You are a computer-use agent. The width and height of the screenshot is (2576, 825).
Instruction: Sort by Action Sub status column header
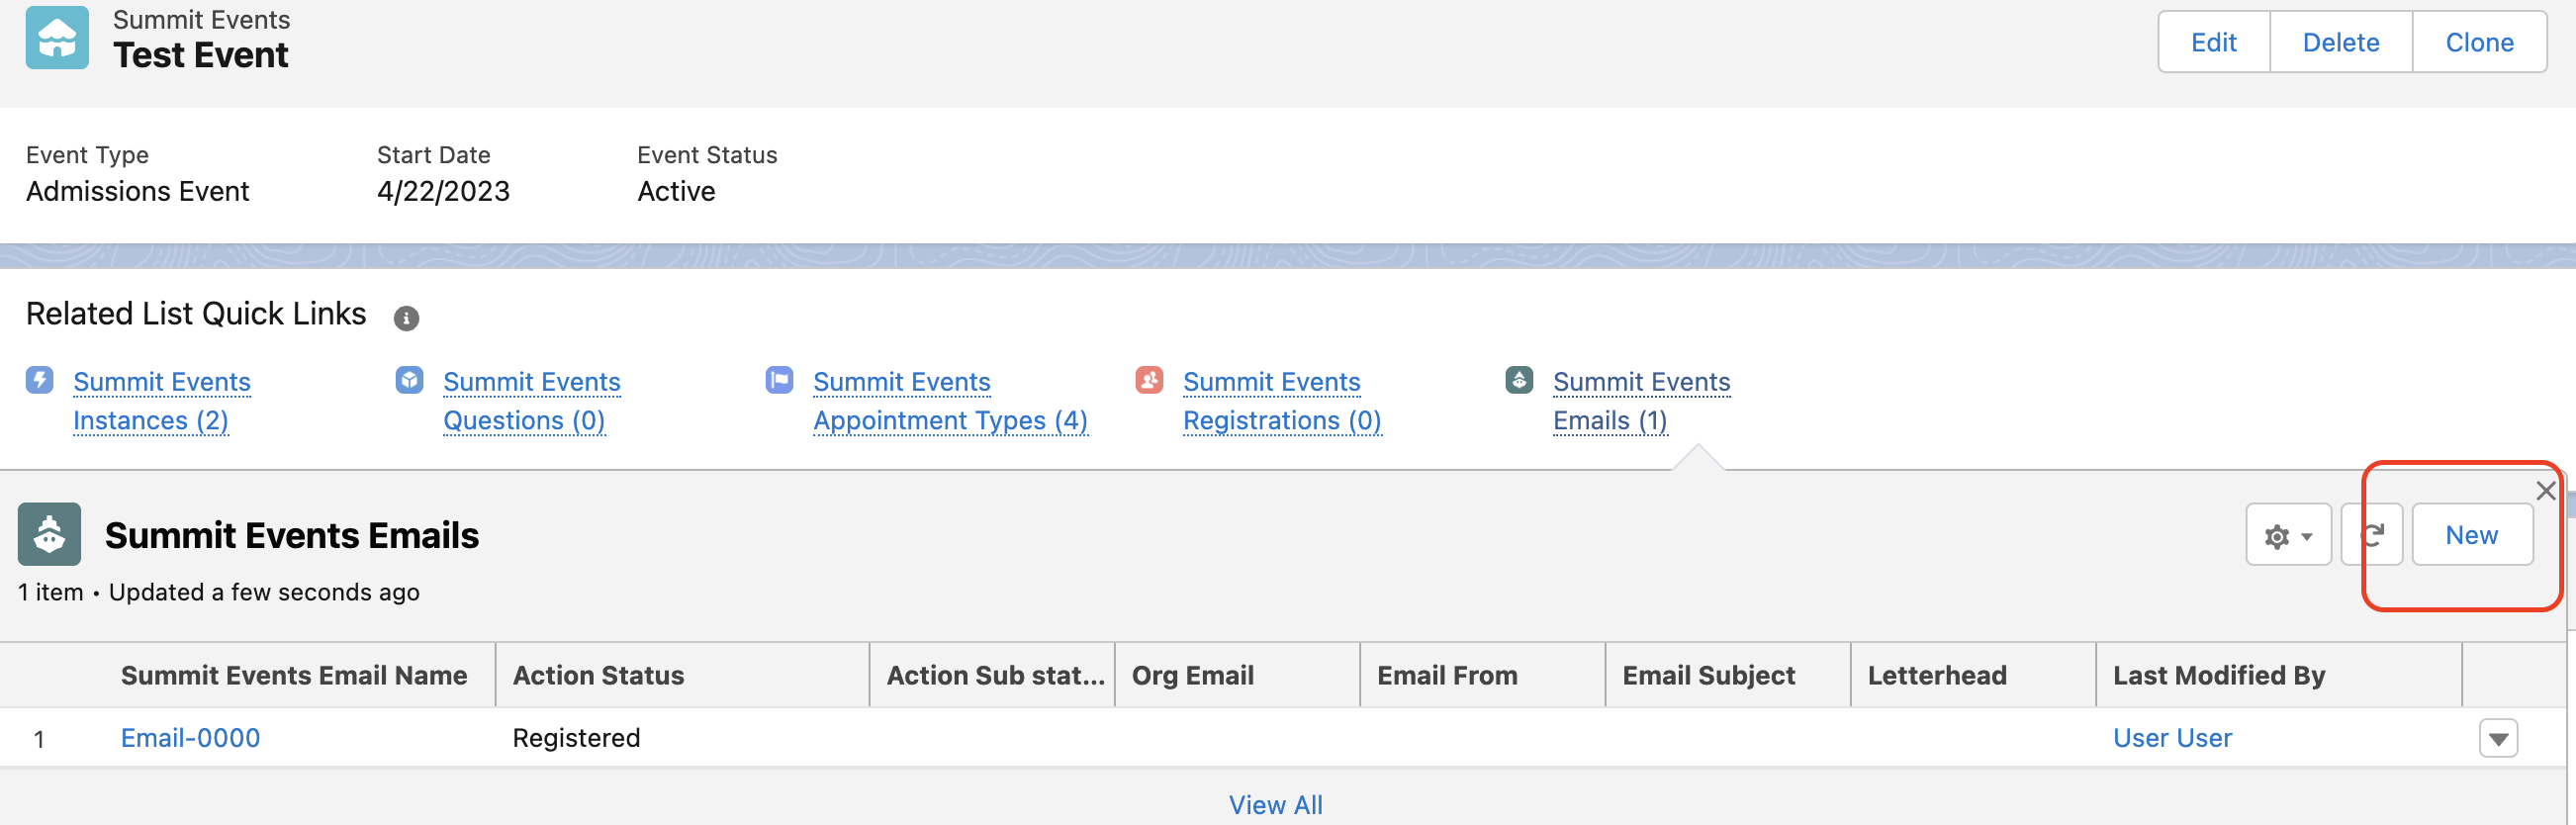click(x=995, y=675)
